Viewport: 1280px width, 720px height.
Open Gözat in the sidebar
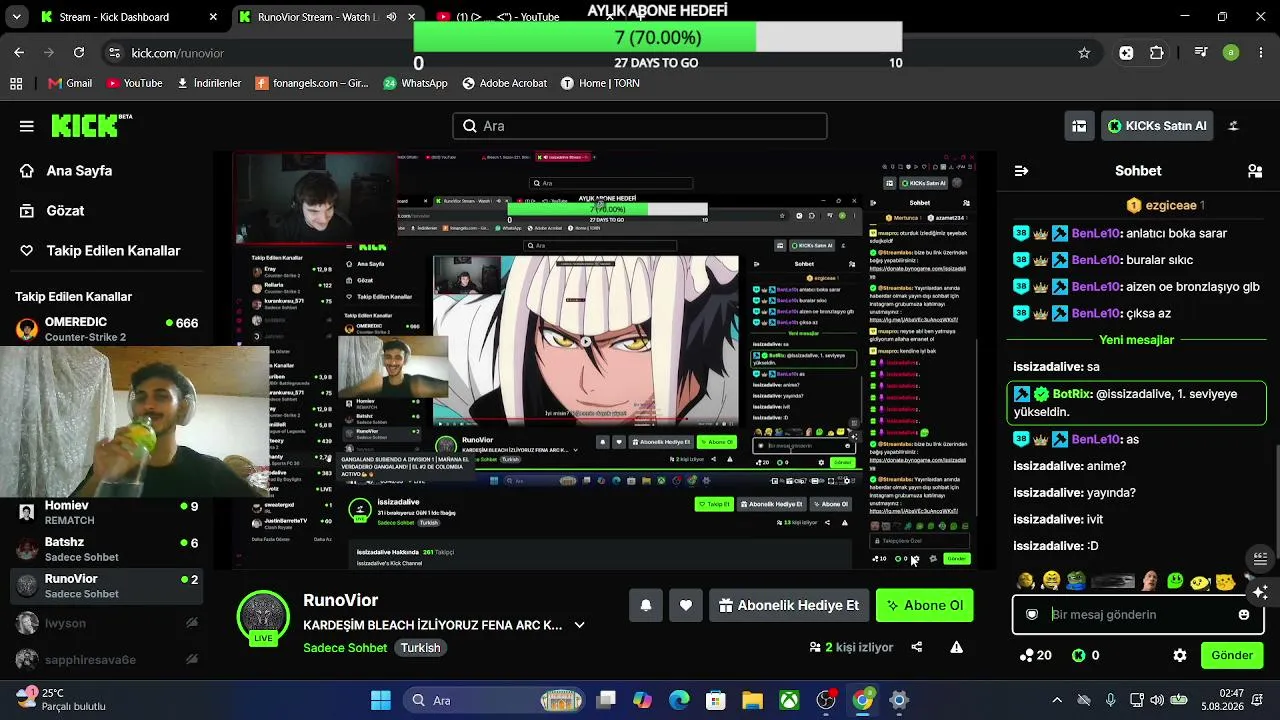[x=52, y=211]
